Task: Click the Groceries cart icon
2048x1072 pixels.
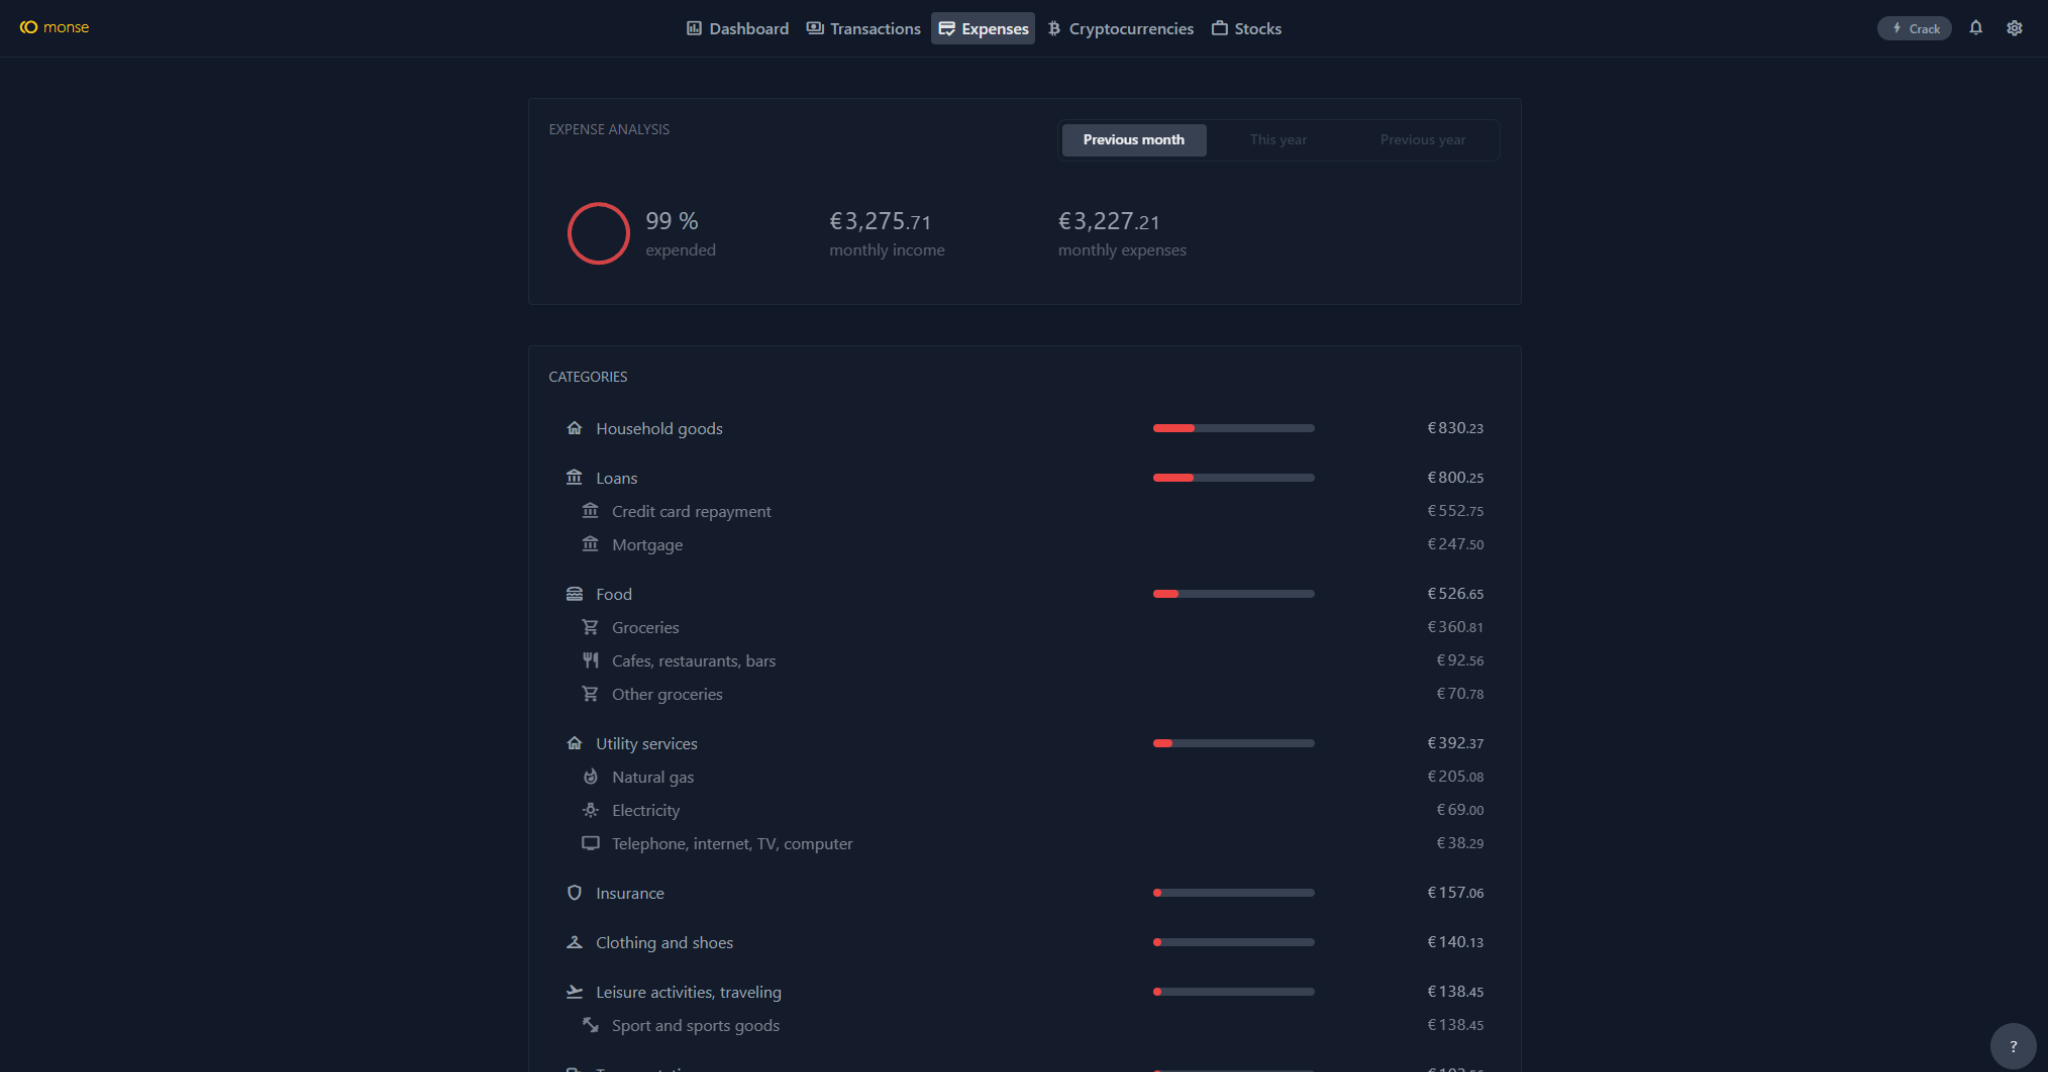Action: coord(590,627)
